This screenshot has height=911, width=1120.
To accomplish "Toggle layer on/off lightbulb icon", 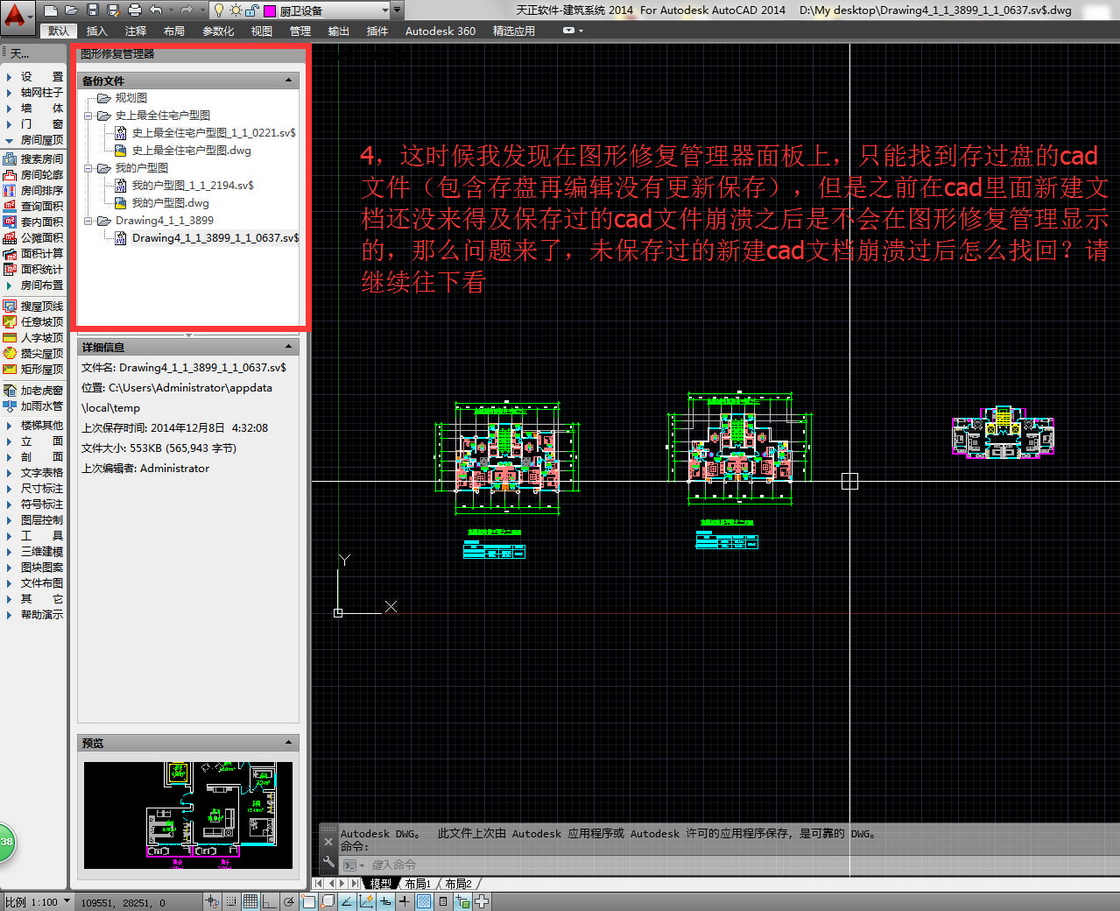I will pyautogui.click(x=219, y=10).
